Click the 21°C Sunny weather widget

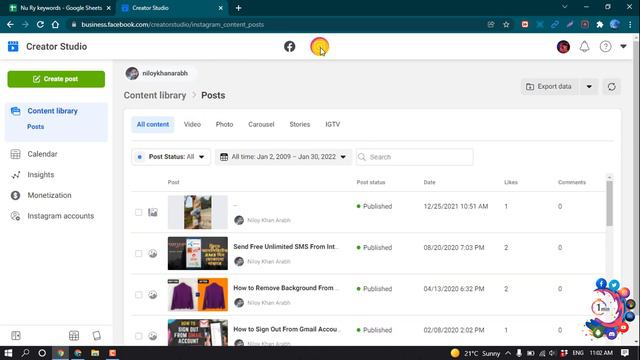(476, 353)
